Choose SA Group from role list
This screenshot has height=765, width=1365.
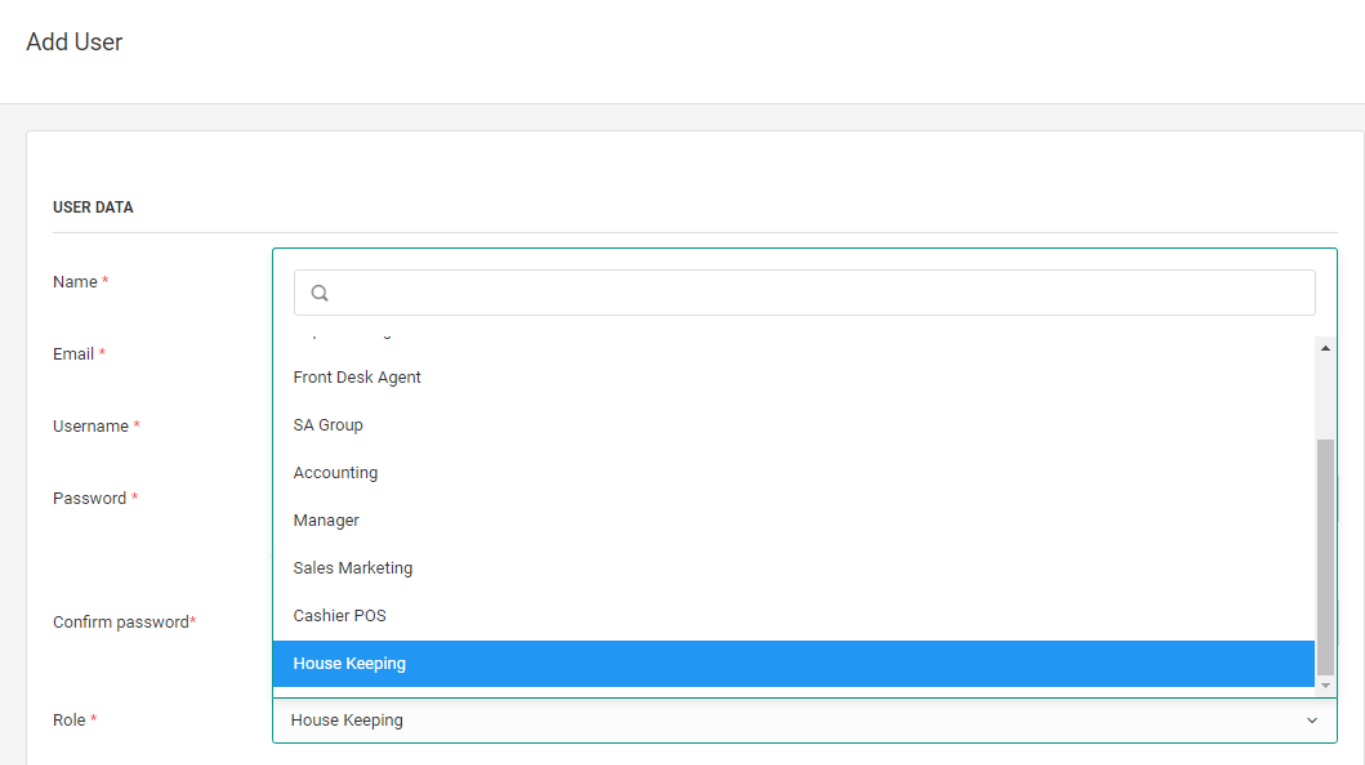point(793,425)
